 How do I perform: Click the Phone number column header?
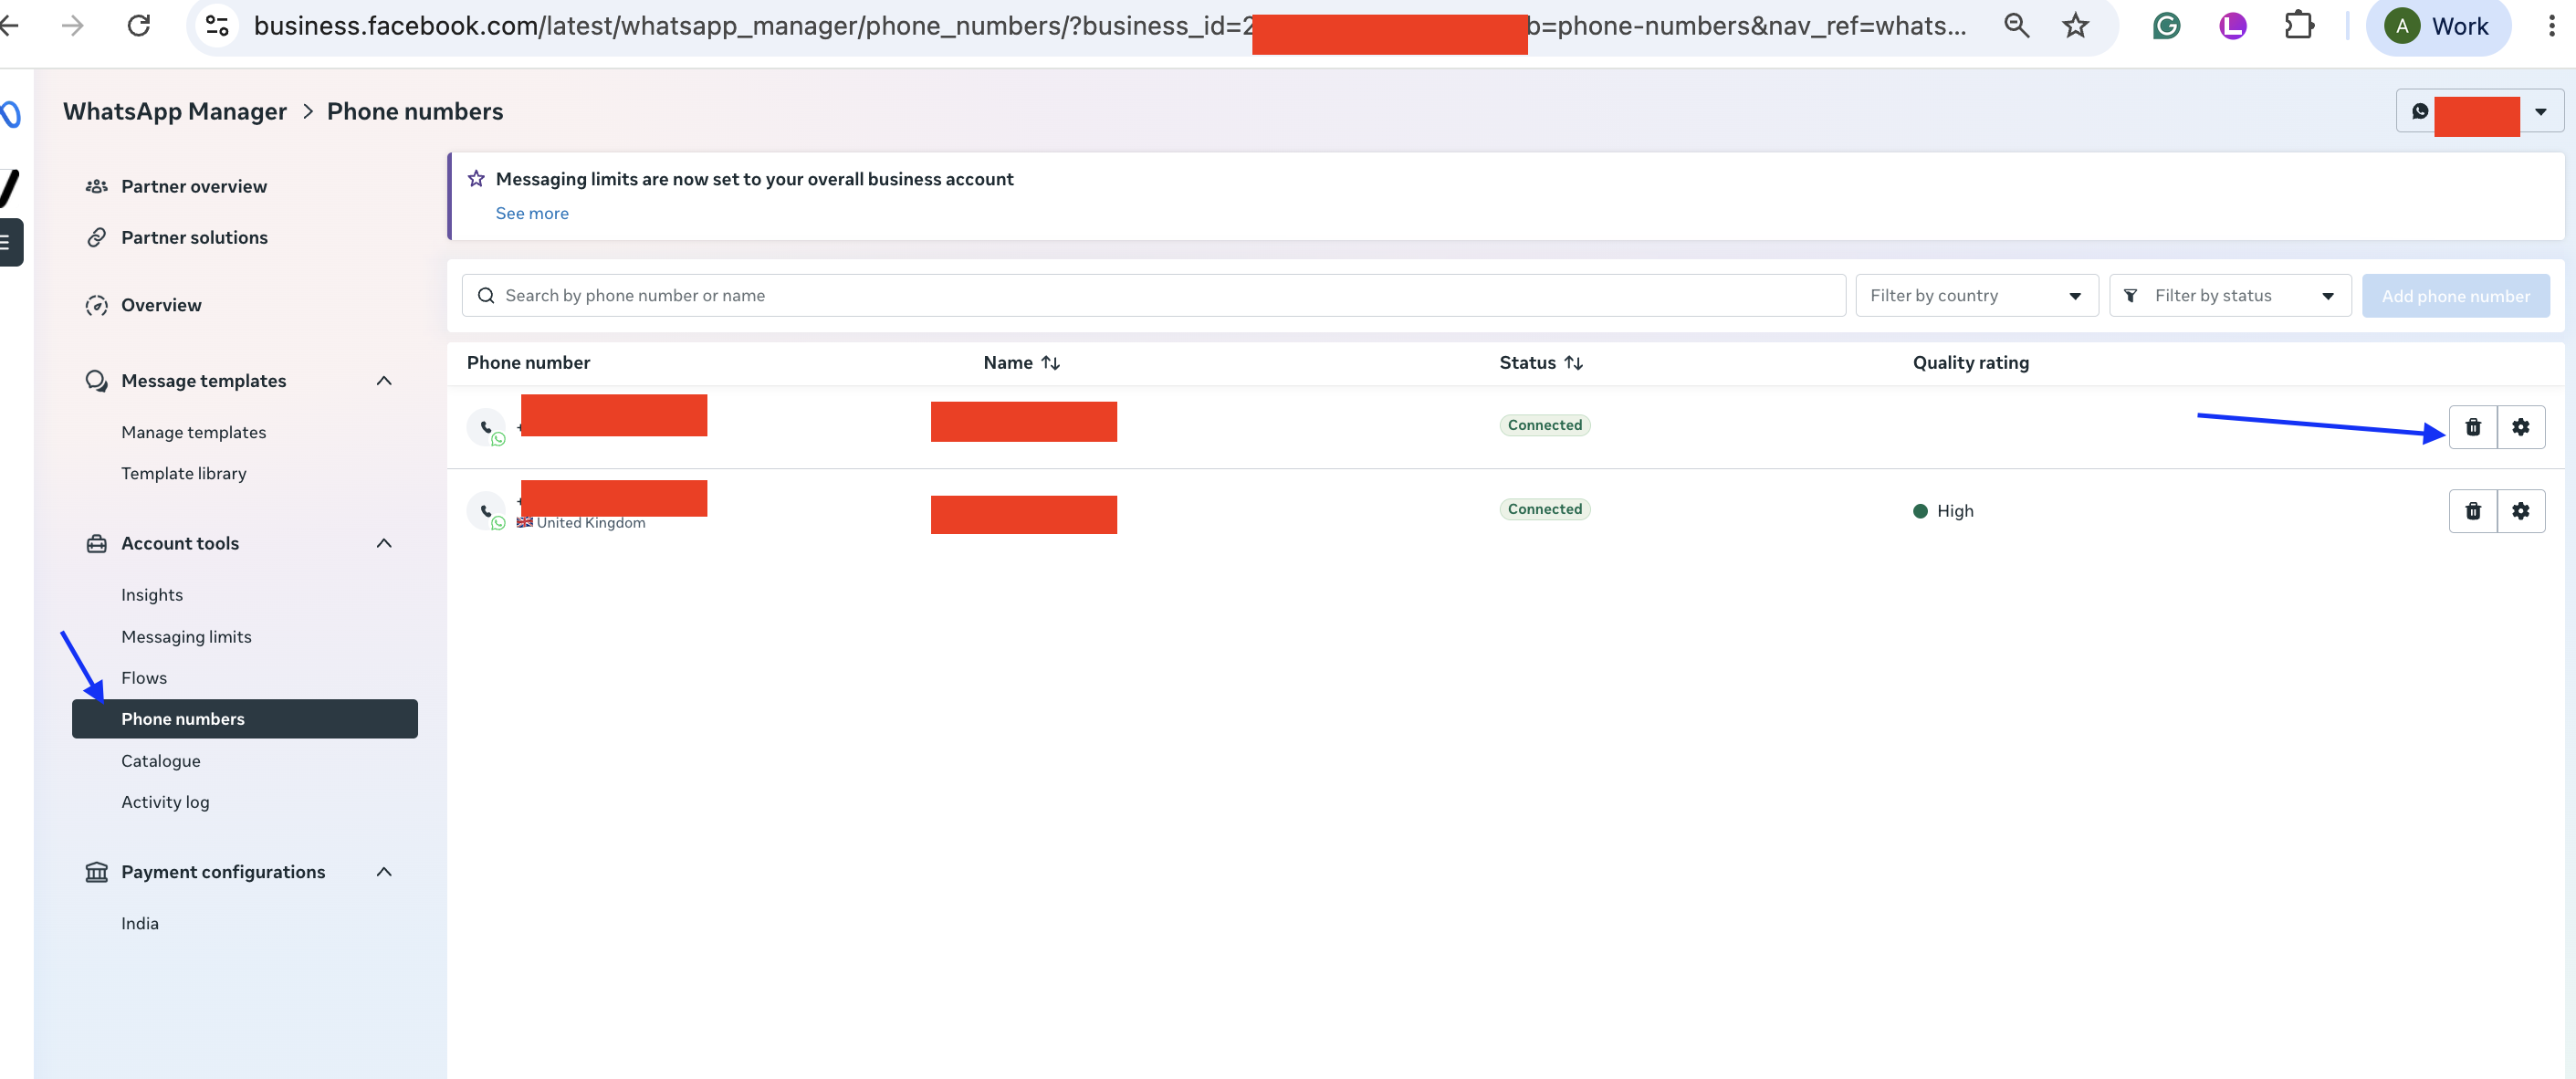528,363
